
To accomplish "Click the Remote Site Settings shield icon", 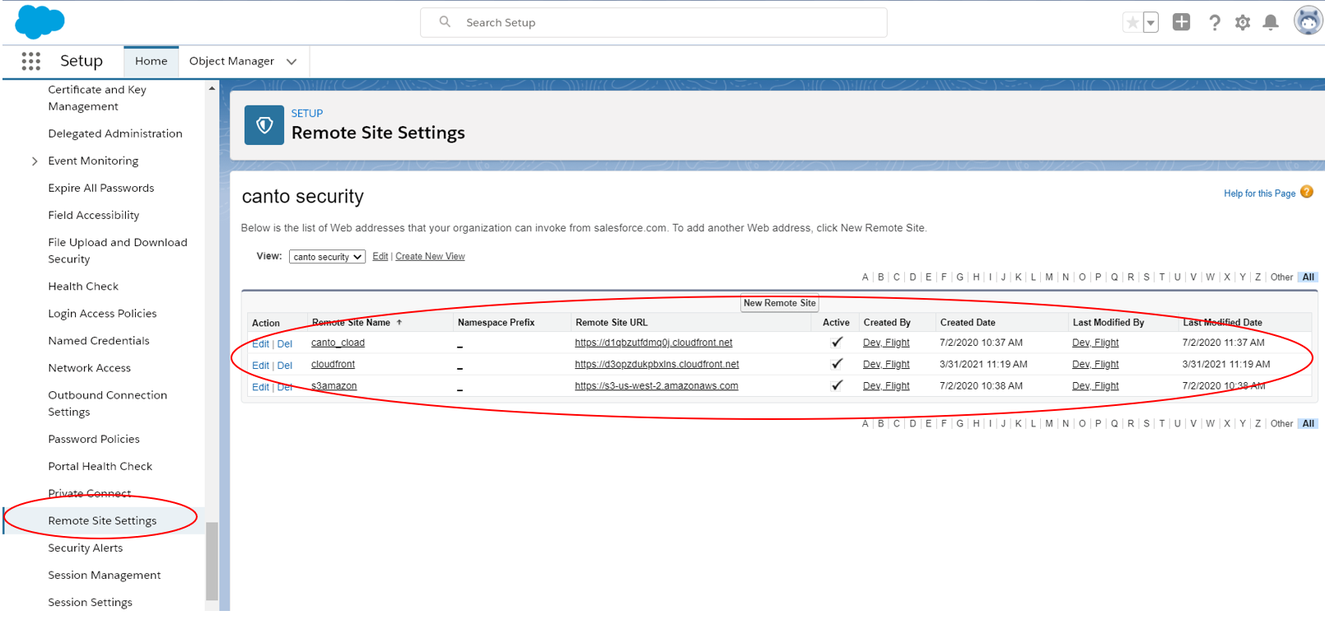I will (264, 125).
